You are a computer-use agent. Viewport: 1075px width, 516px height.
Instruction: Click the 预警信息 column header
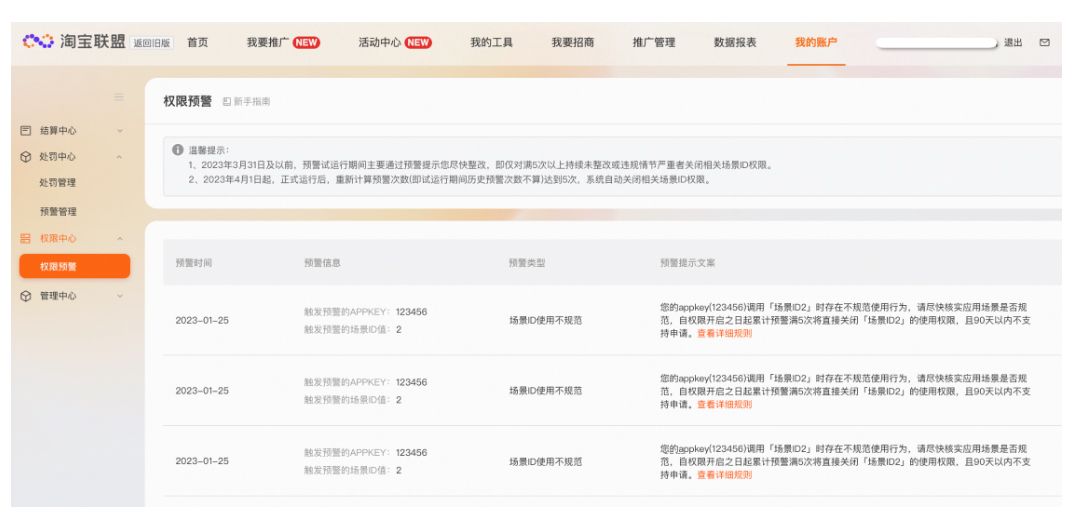coord(322,262)
